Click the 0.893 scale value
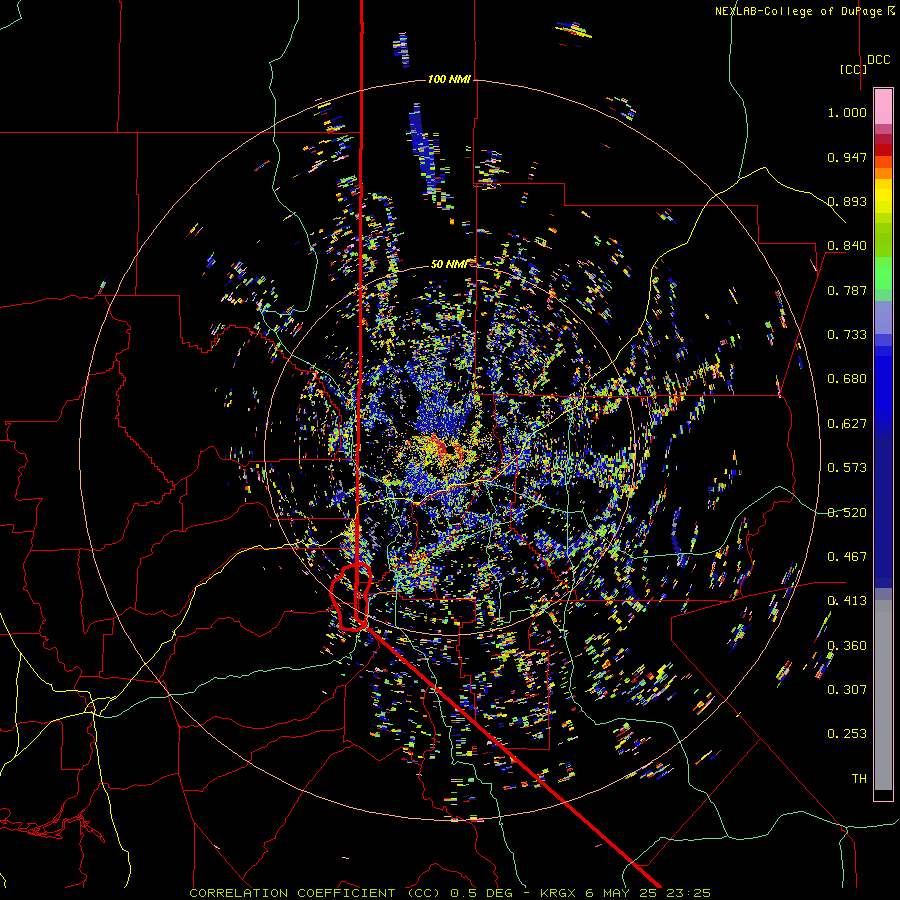The image size is (900, 900). point(847,201)
